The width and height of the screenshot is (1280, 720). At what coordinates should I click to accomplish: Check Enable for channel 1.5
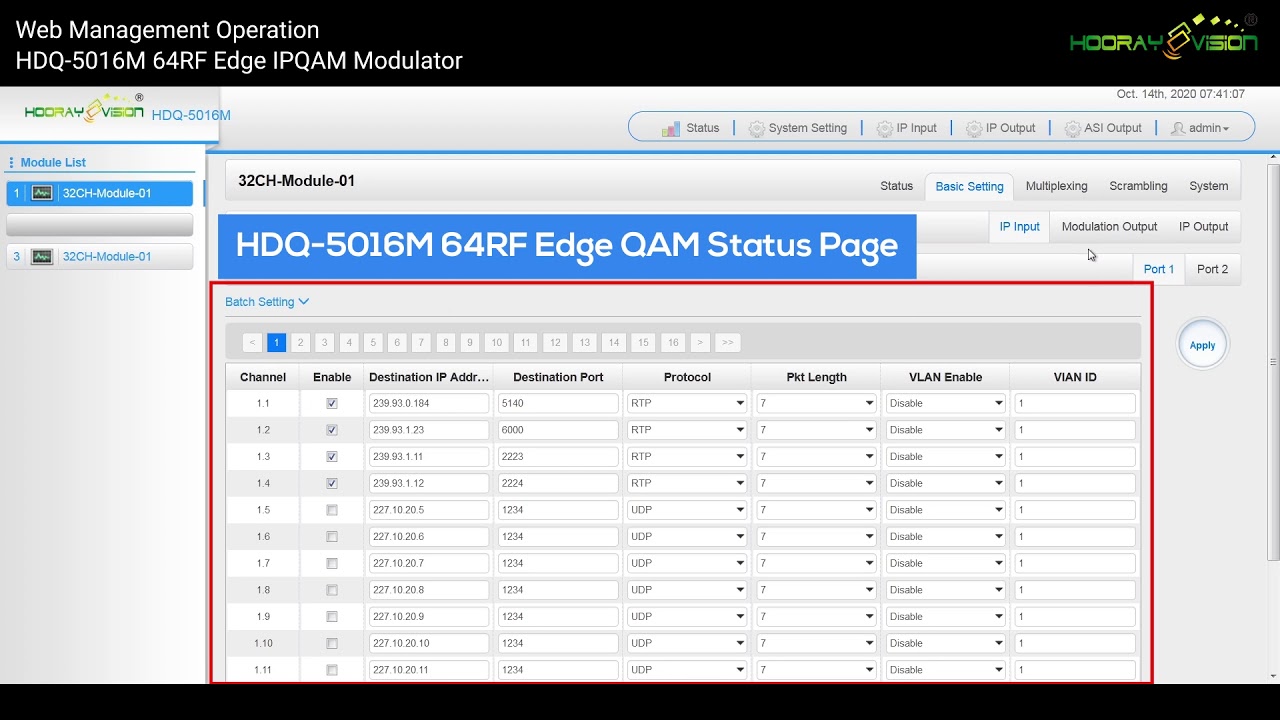point(332,510)
